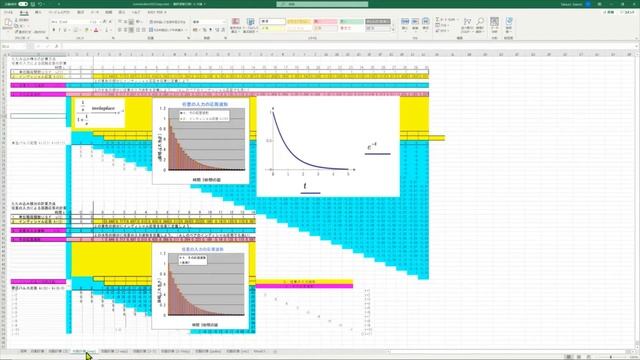Switch to the Page Layout ribbon tab
The width and height of the screenshot is (640, 360).
click(x=59, y=13)
